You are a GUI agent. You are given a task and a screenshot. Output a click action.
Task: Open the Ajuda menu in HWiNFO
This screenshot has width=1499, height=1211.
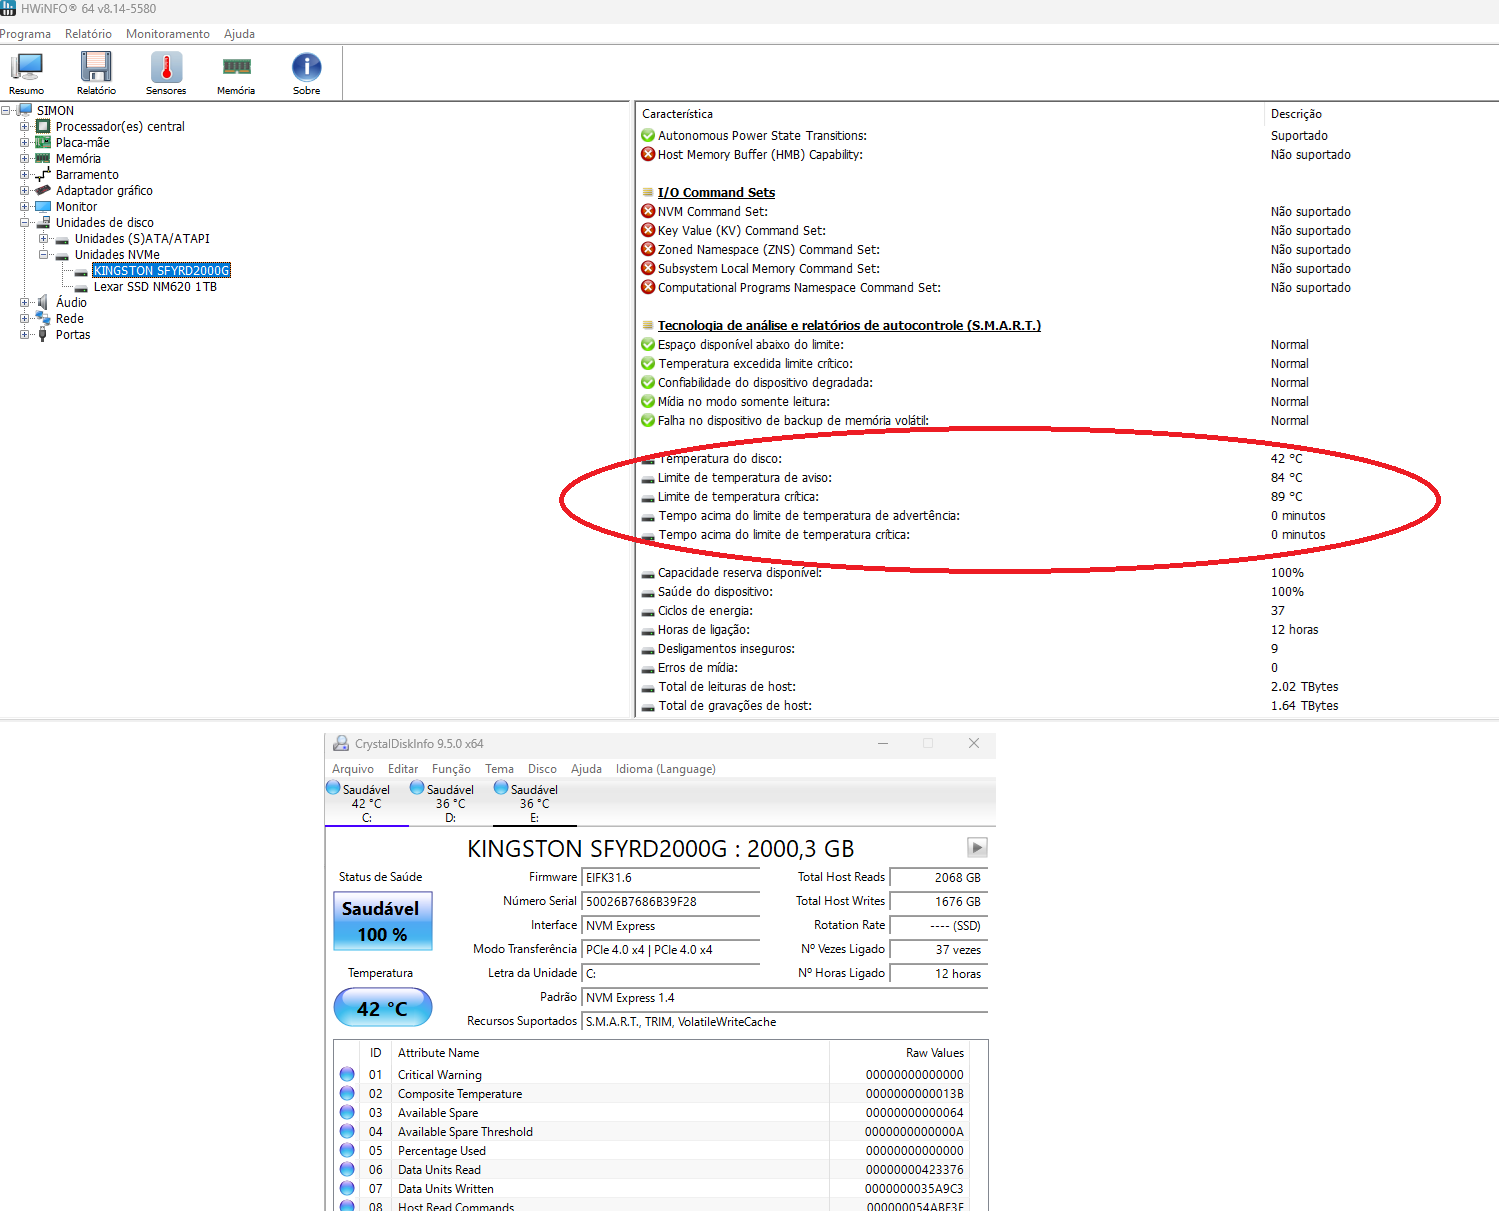(239, 34)
